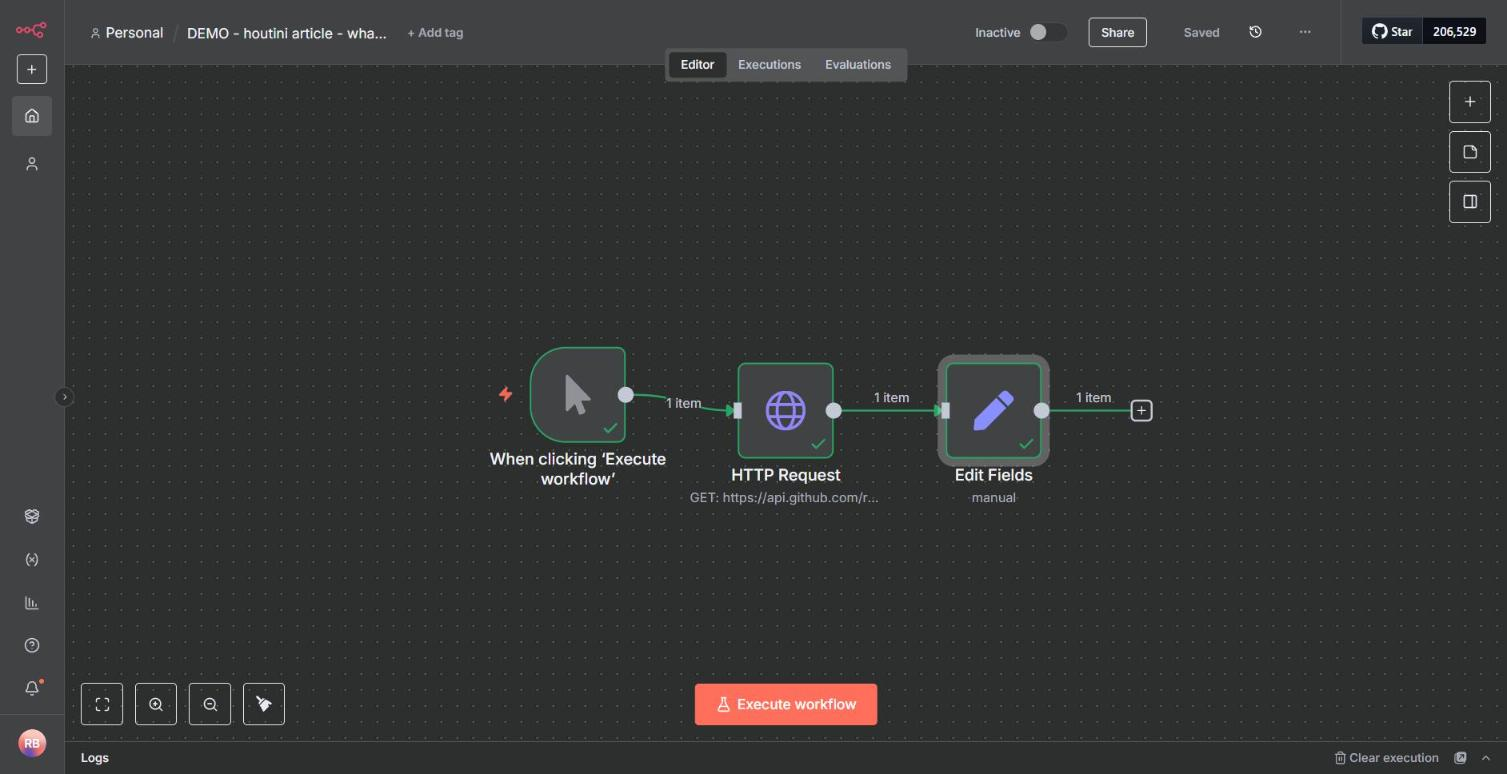The image size is (1507, 774).
Task: Click the Share button
Action: pyautogui.click(x=1117, y=32)
